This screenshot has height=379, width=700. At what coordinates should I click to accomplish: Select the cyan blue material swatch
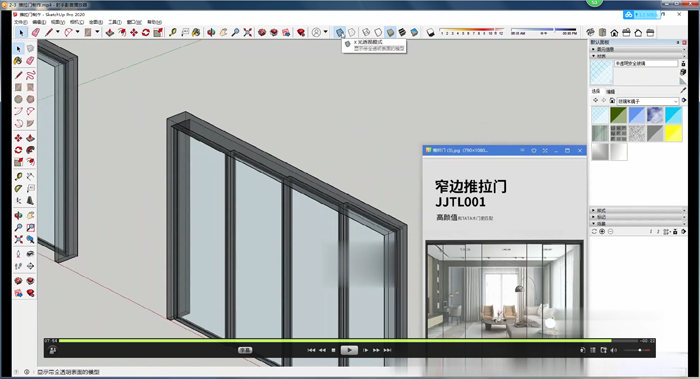tap(673, 115)
